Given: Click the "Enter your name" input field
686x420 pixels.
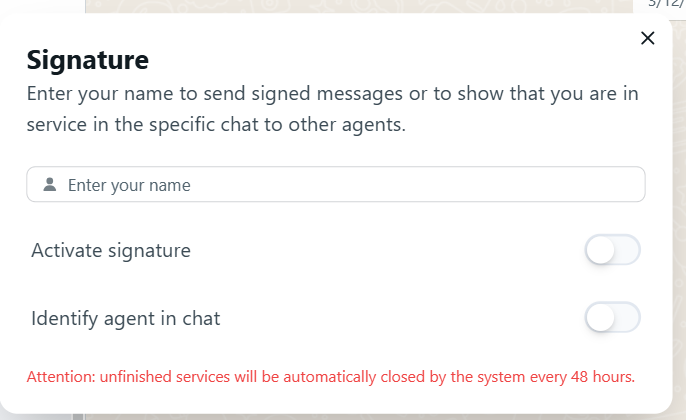Looking at the screenshot, I should point(335,185).
